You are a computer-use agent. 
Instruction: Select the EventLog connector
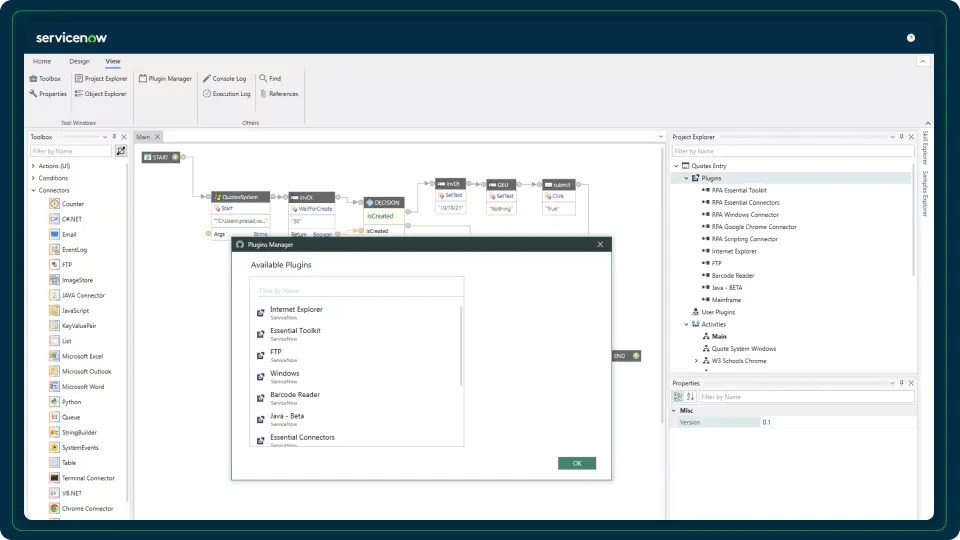[68, 250]
